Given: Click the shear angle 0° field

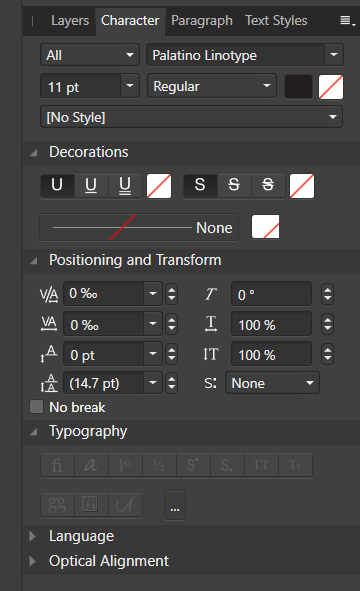Looking at the screenshot, I should (x=271, y=293).
